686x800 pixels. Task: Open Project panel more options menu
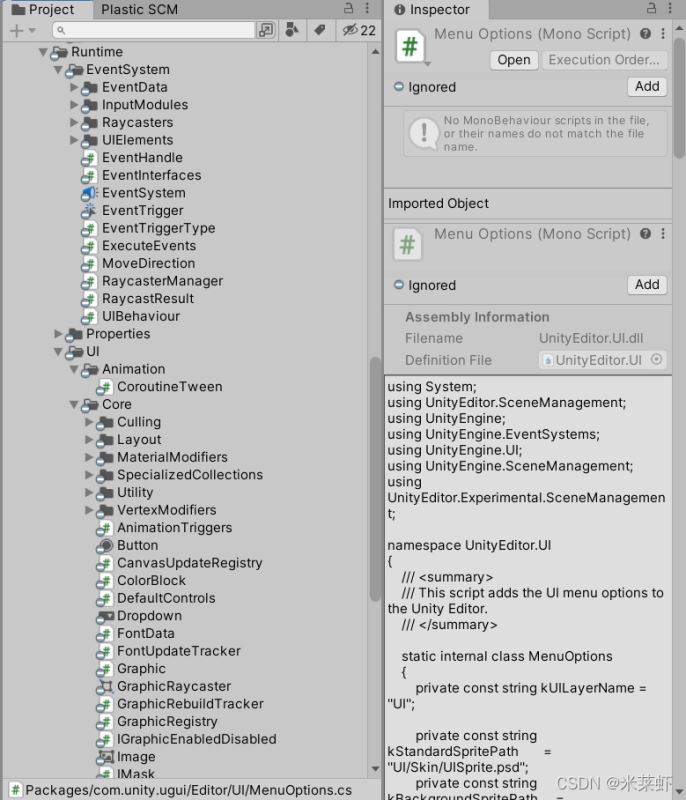367,8
